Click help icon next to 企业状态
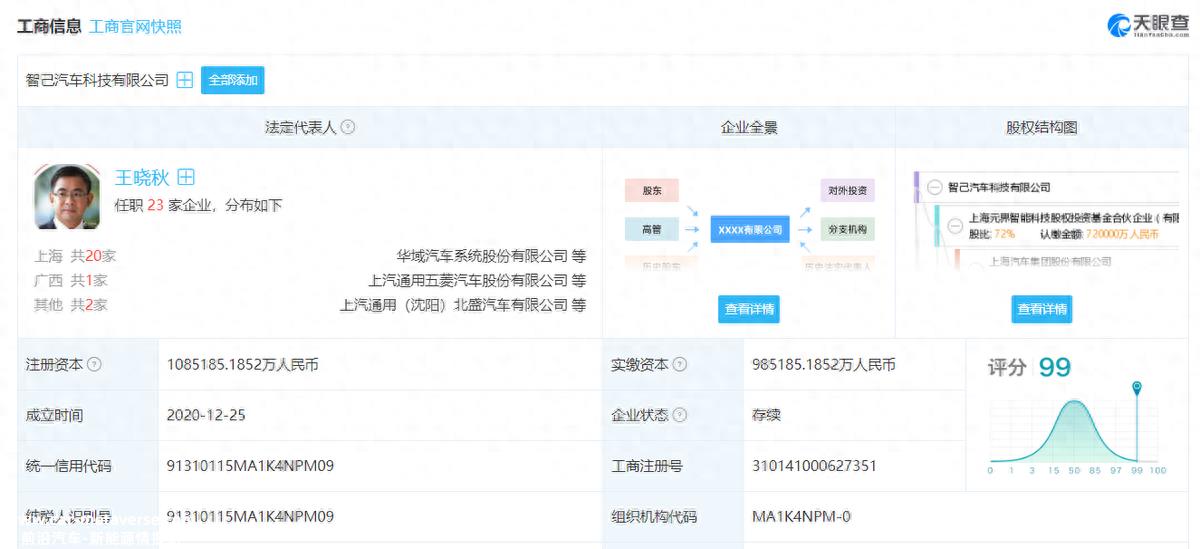Screen dimensions: 1200x549 (680, 415)
